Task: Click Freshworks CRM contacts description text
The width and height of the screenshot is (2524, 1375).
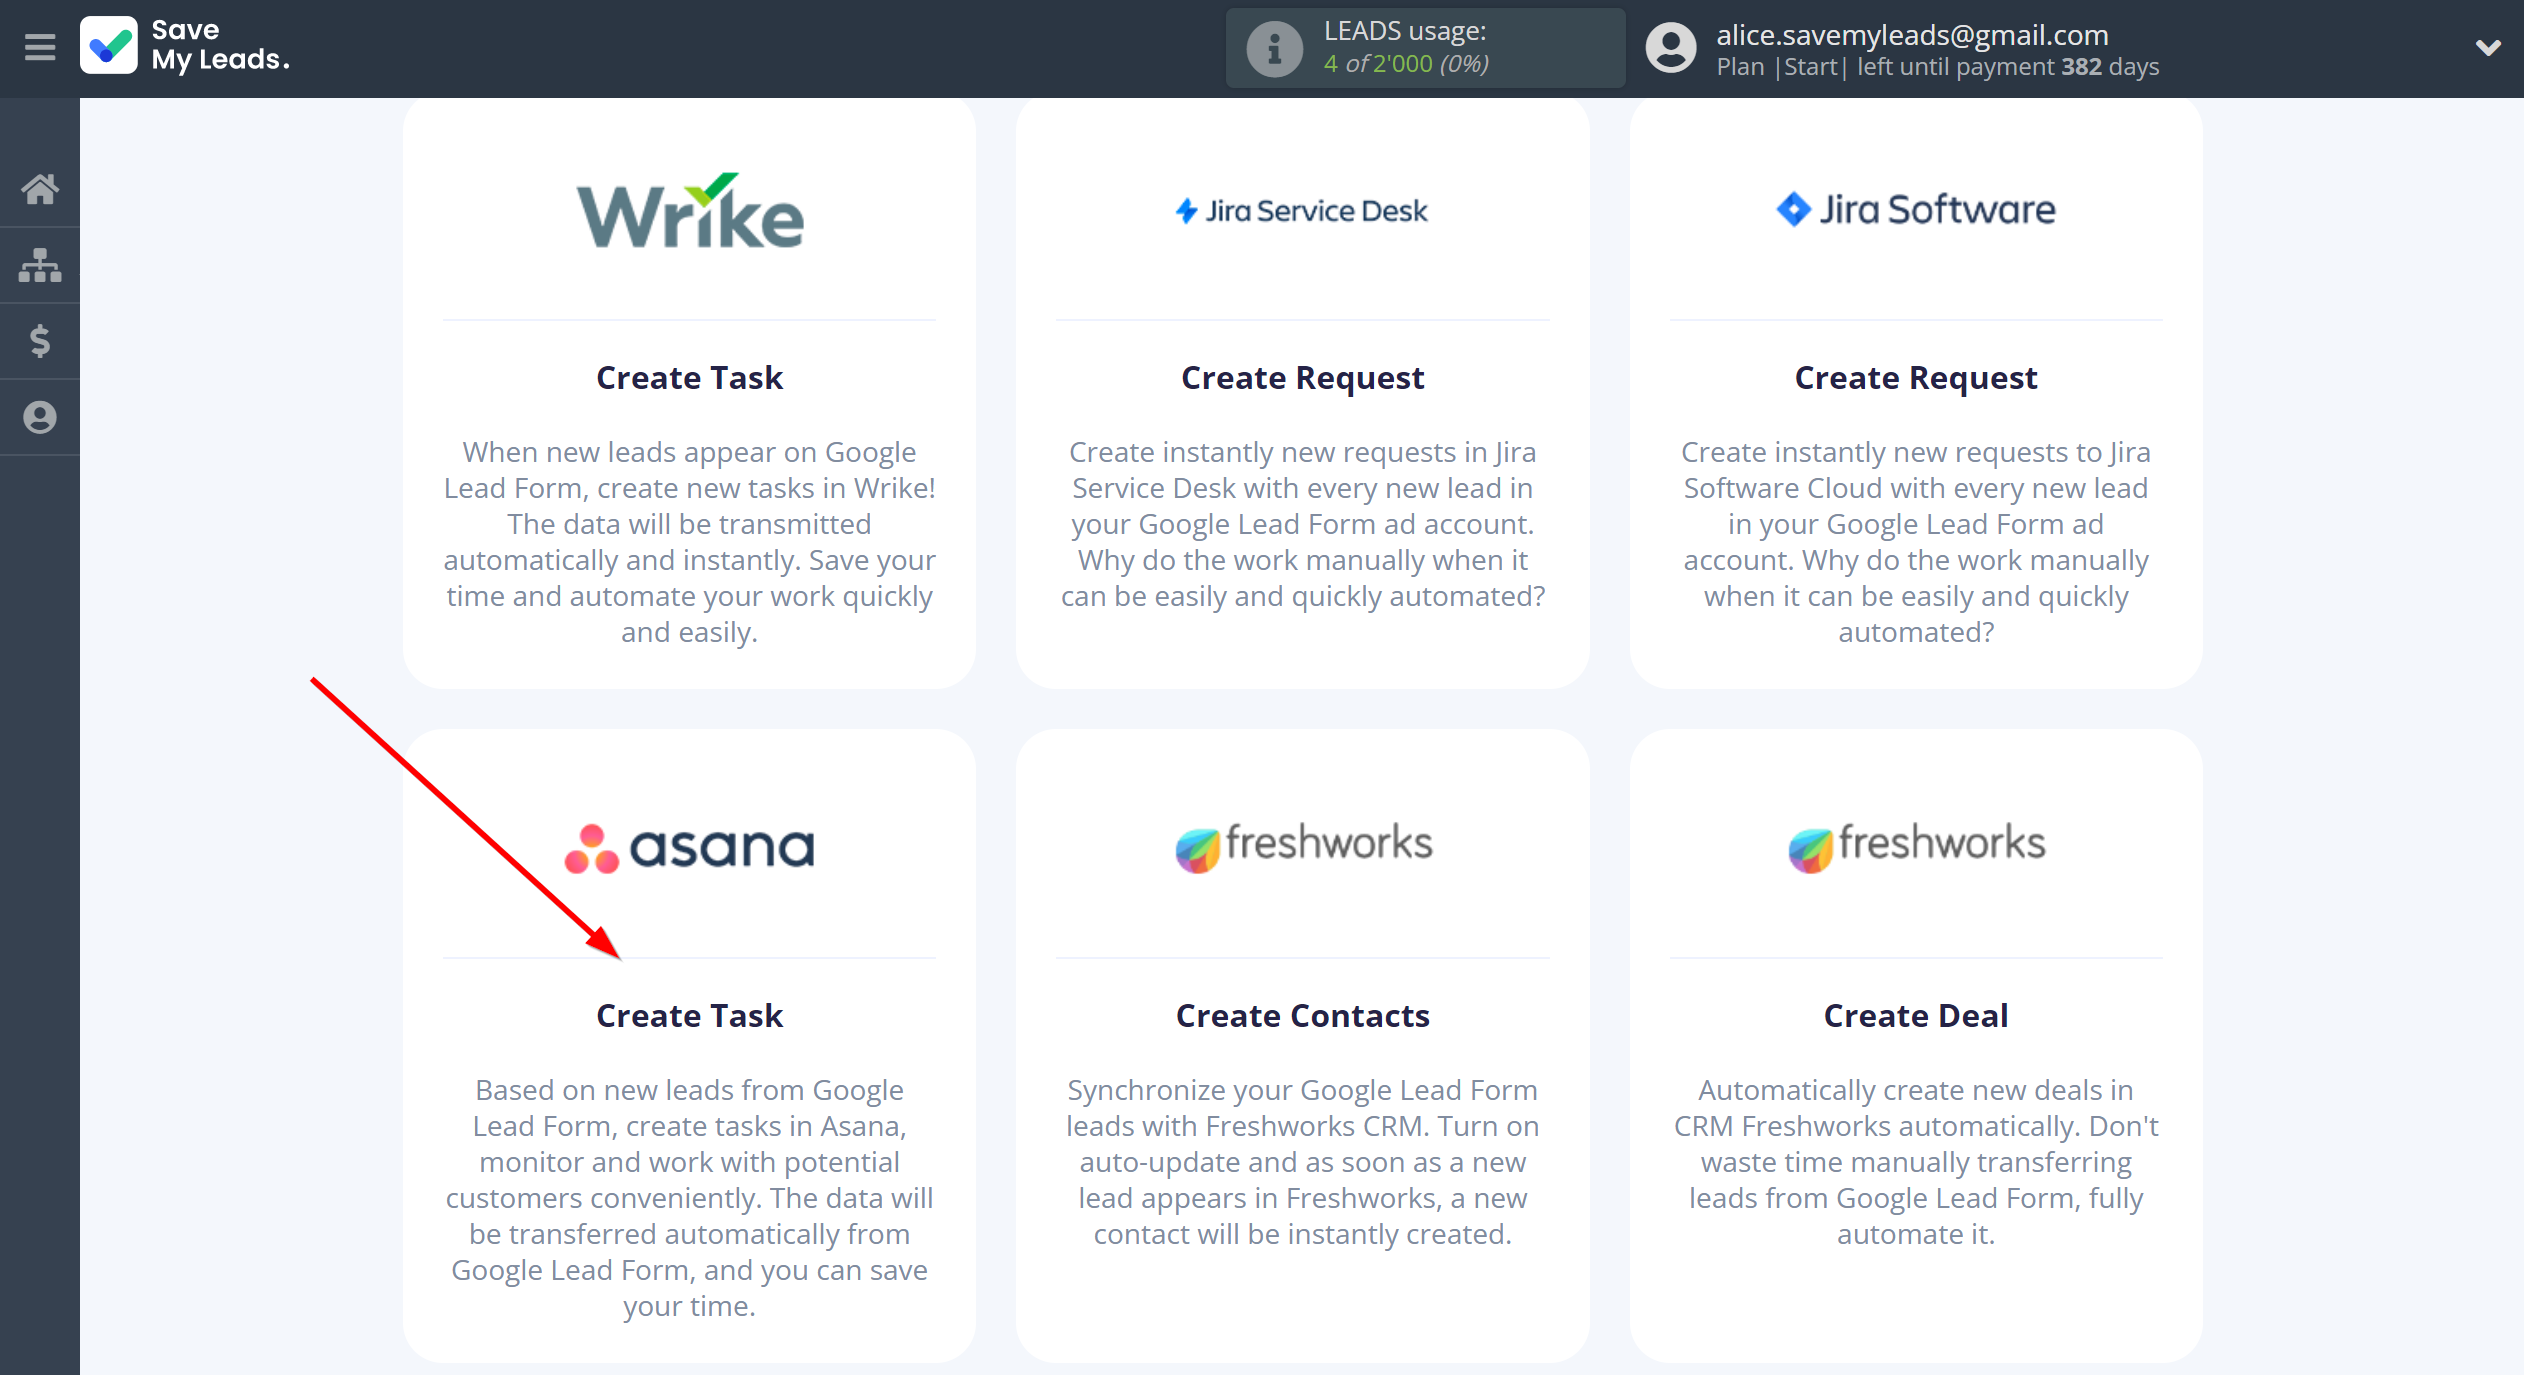Action: 1303,1162
